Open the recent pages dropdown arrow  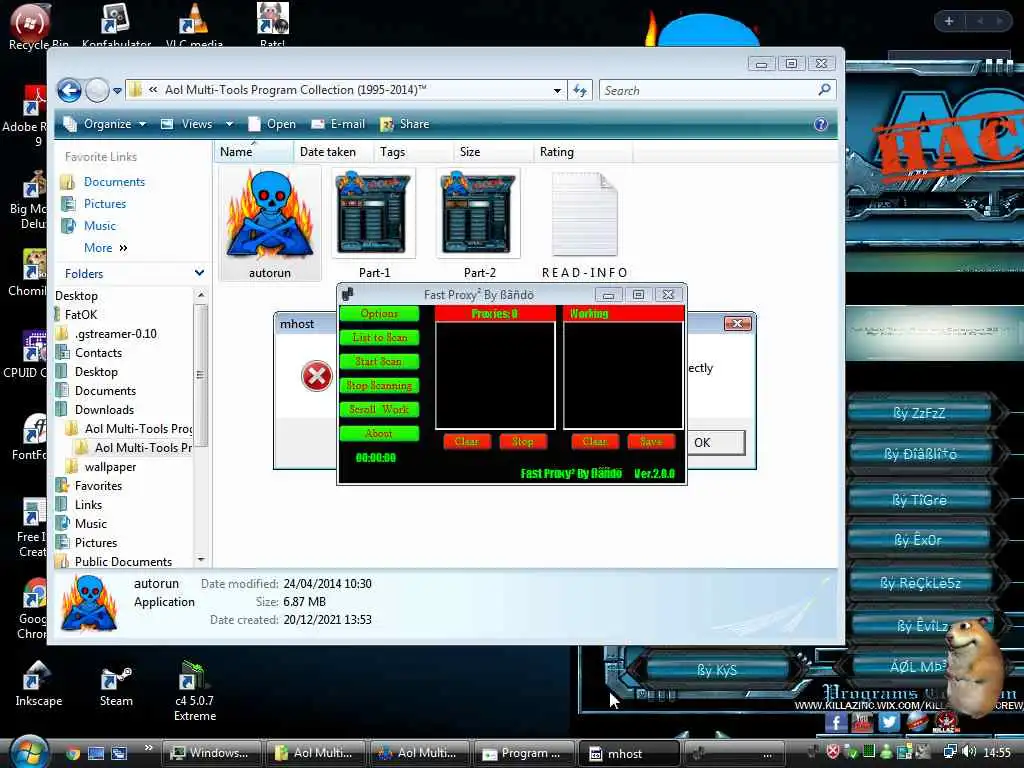tap(118, 91)
